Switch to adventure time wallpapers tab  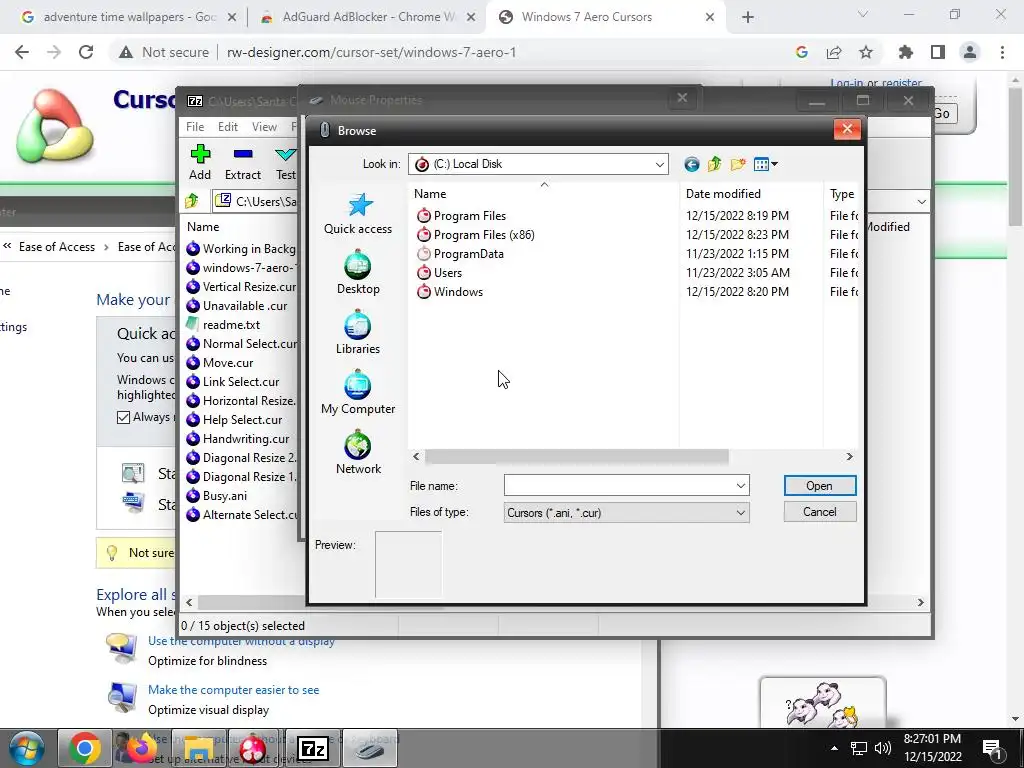pos(129,17)
